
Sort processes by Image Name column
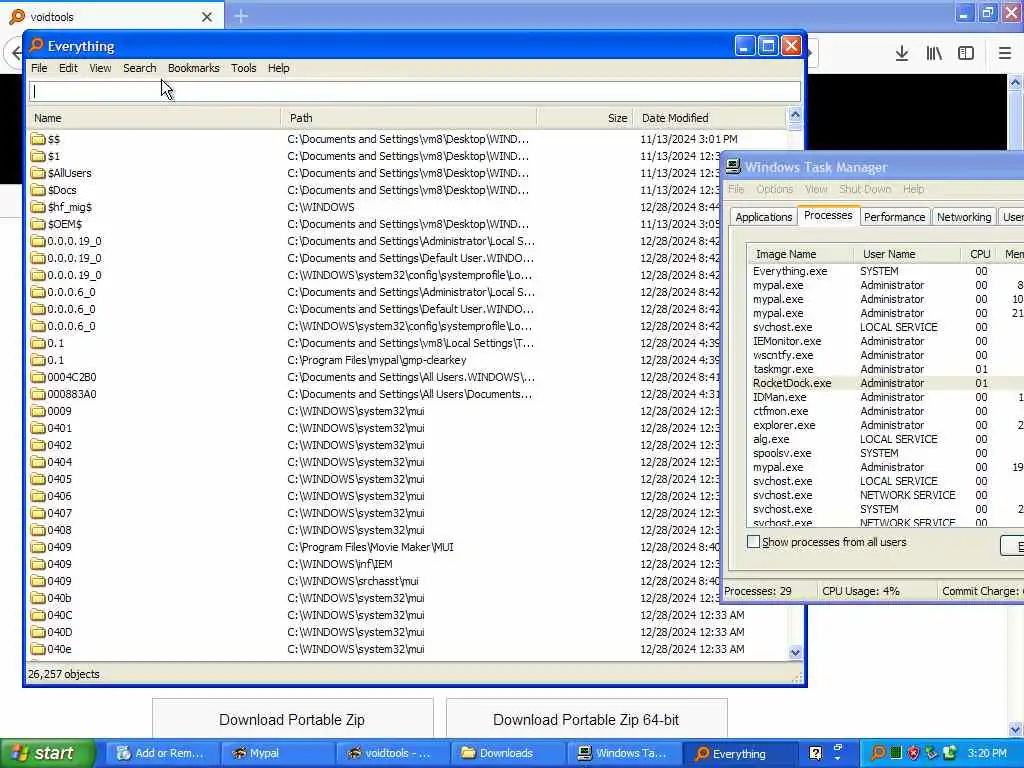click(x=801, y=254)
